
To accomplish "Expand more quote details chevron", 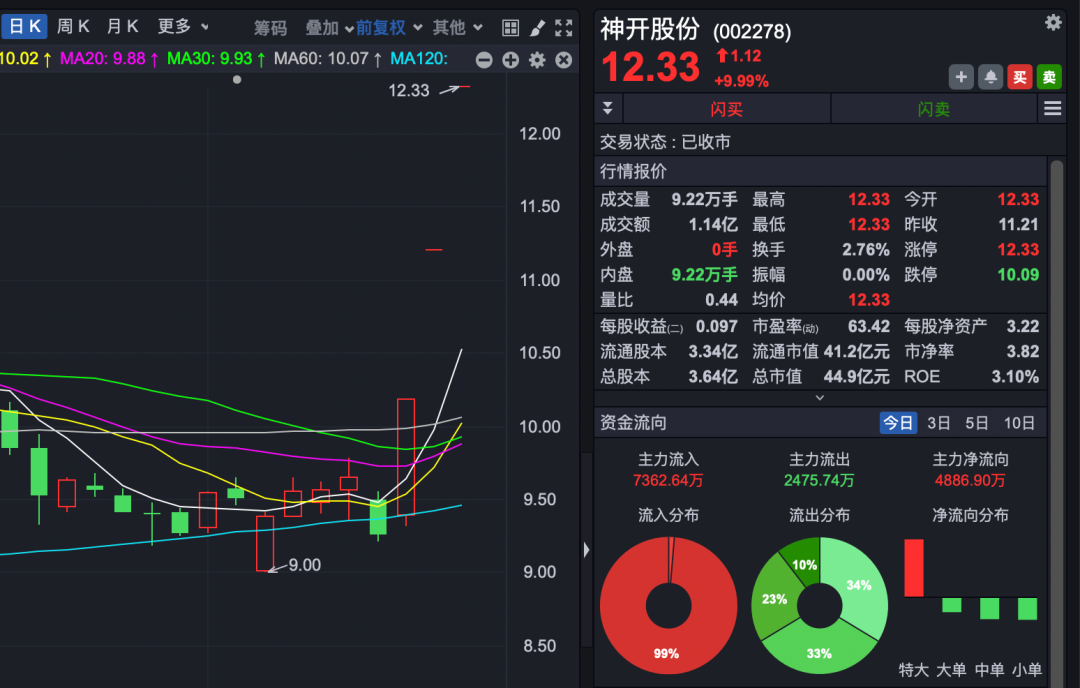I will [820, 397].
